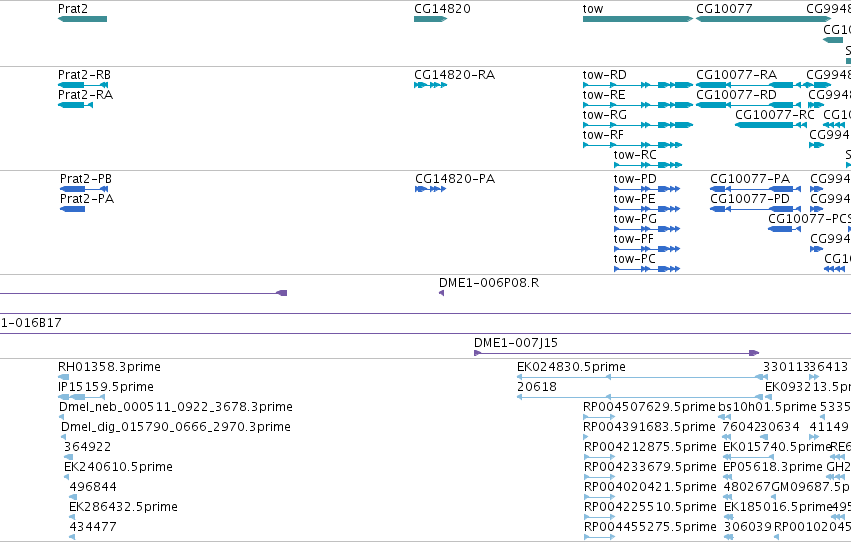Viewport: 851px width, 542px height.
Task: Select protein tow-PG
Action: pyautogui.click(x=647, y=229)
